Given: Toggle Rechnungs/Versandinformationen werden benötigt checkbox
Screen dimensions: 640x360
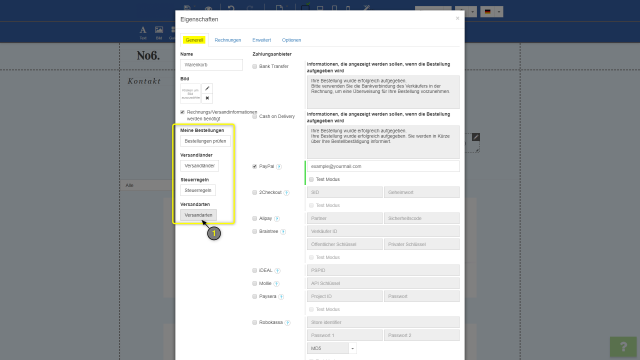Looking at the screenshot, I should (x=182, y=112).
